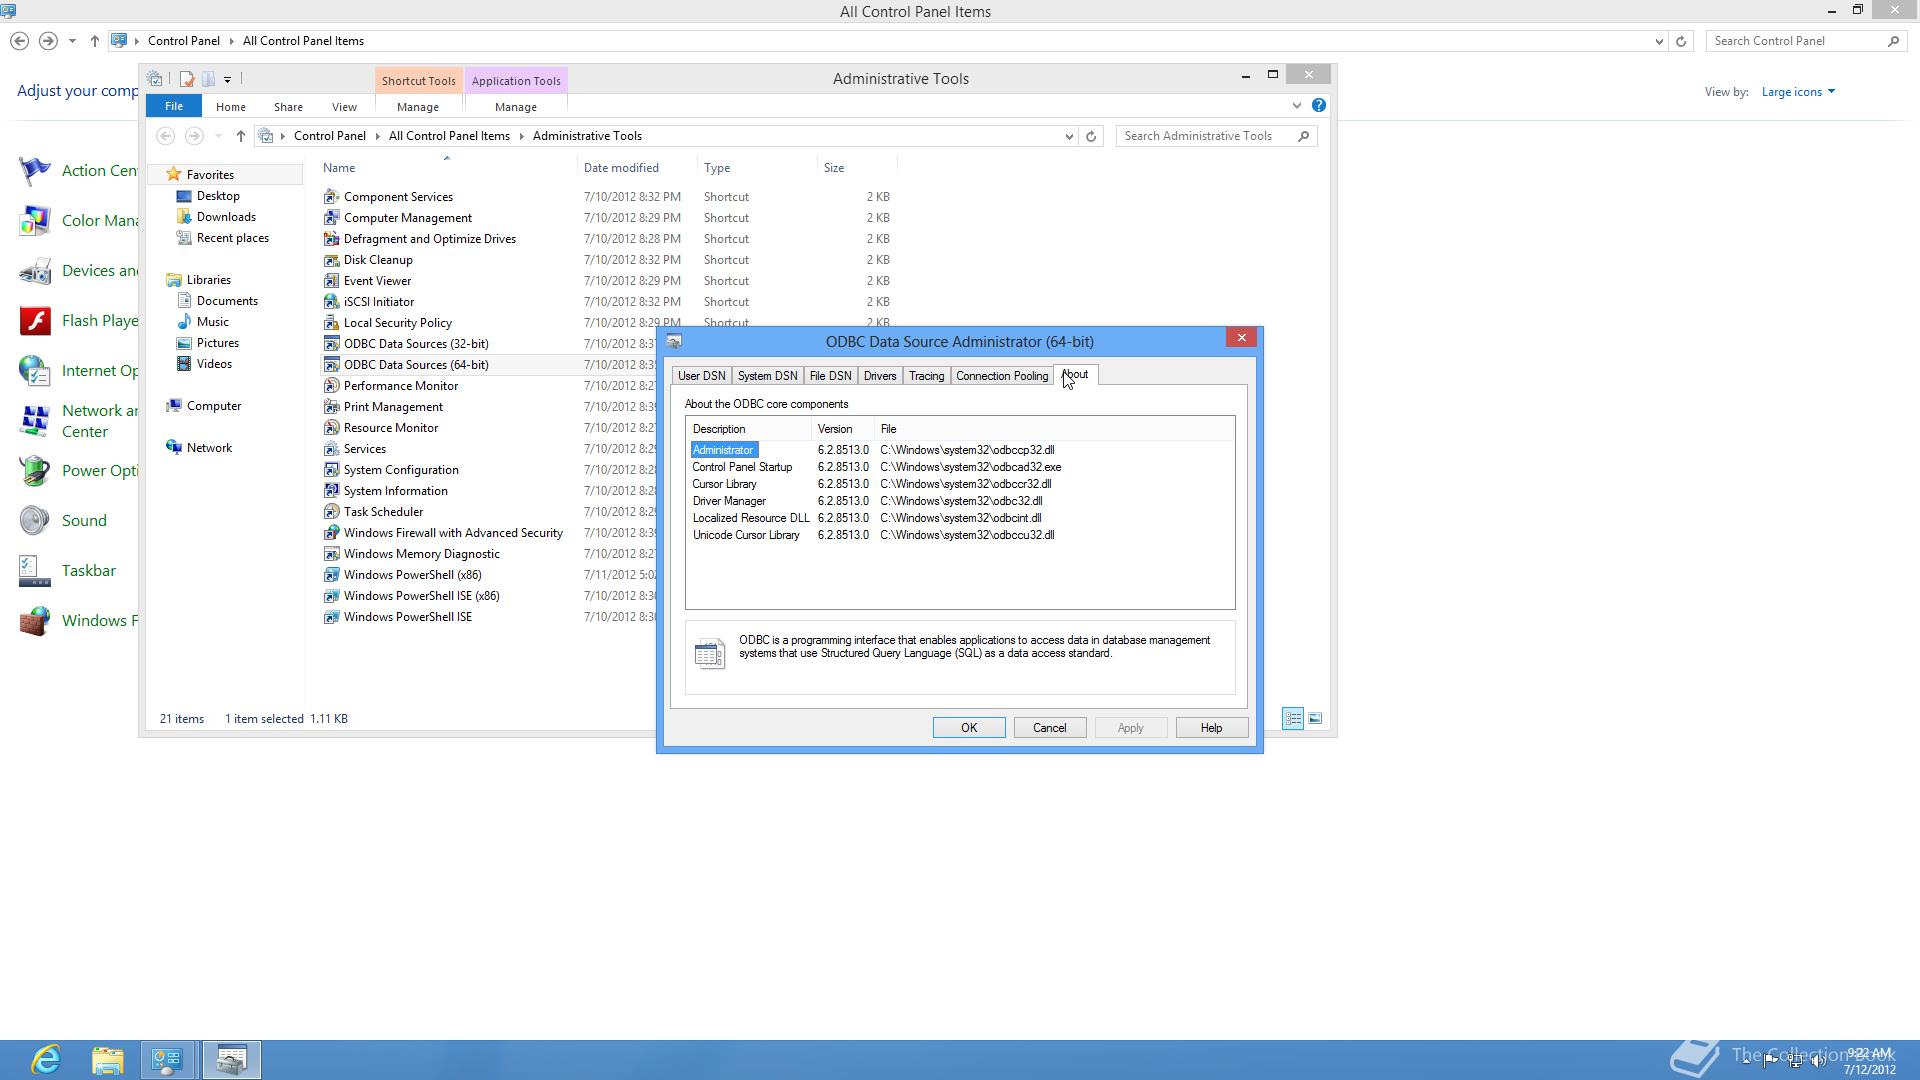Open the Control Panel address bar dropdown

[x=1659, y=41]
